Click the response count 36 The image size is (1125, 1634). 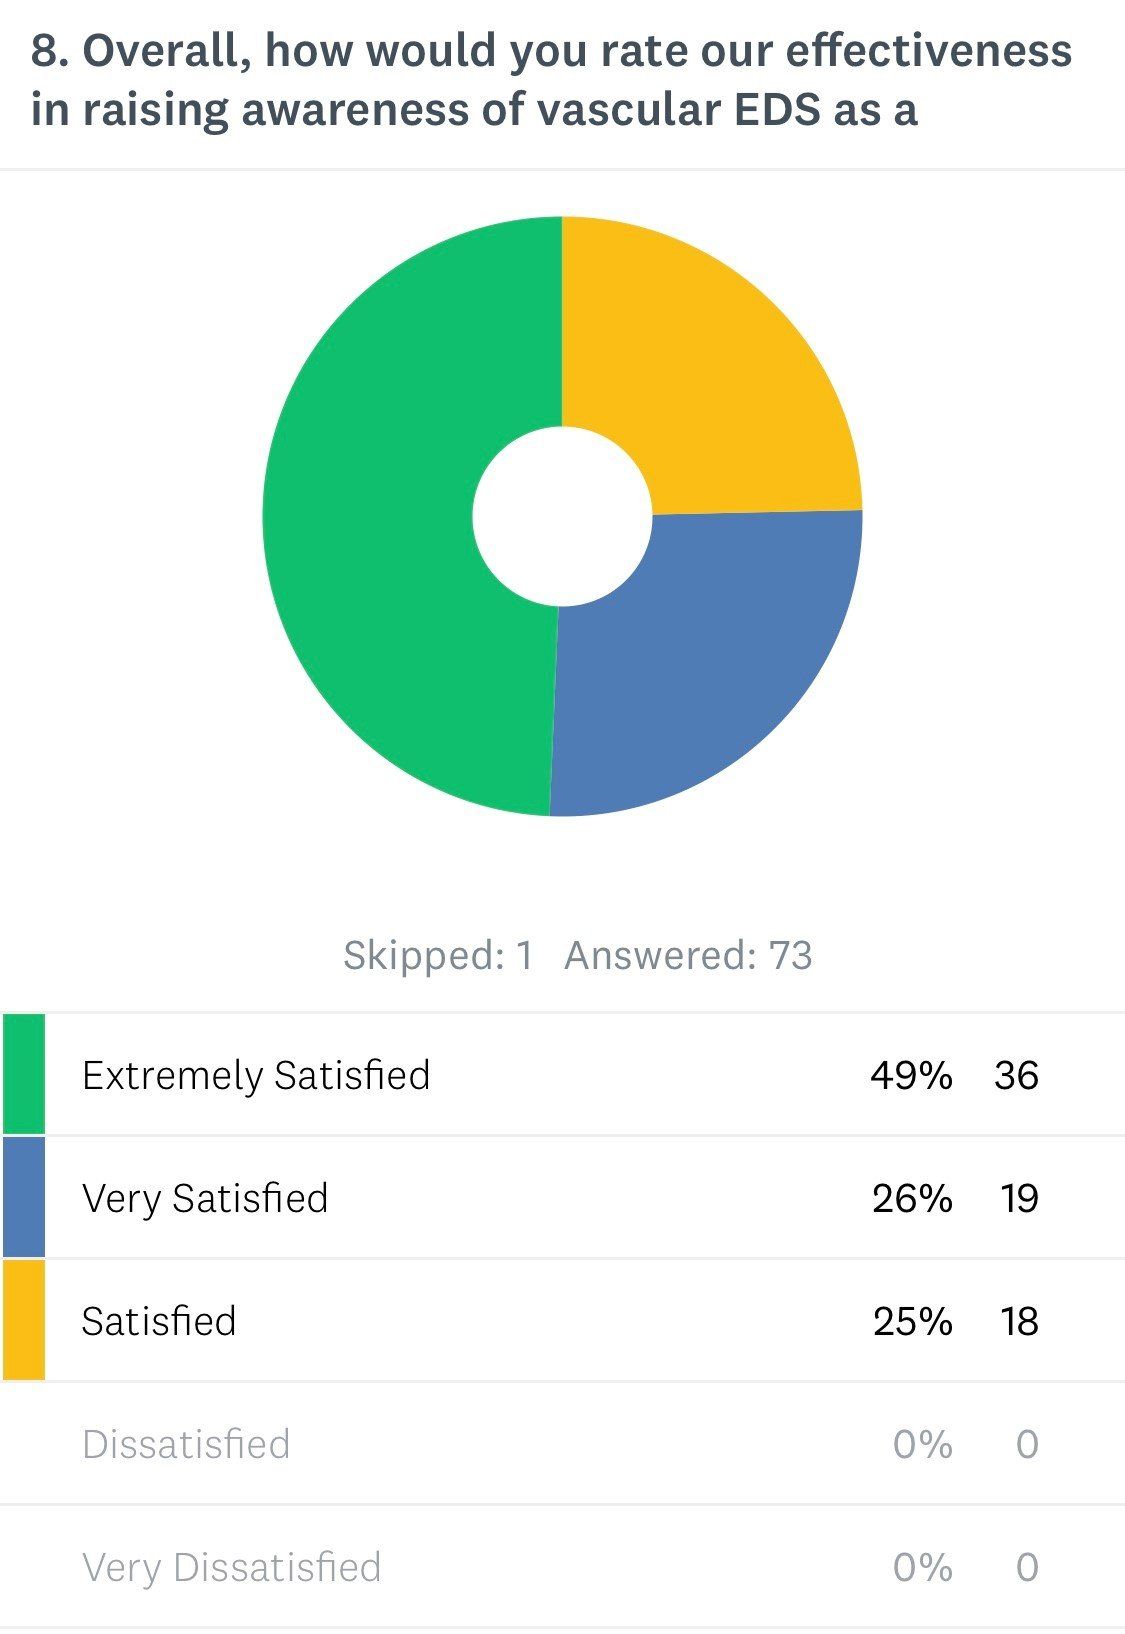pyautogui.click(x=1016, y=1076)
